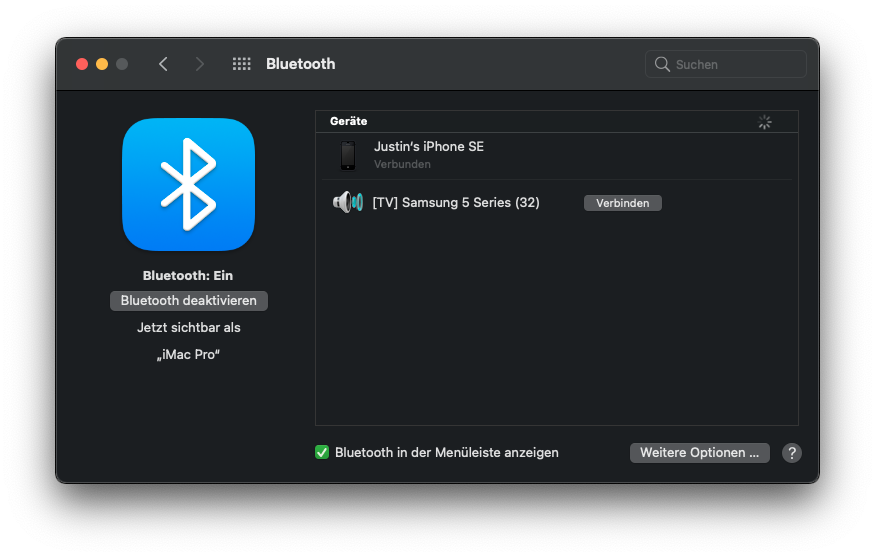Screen dimensions: 875x557
Task: Click the scanning spinner in Geräte header
Action: click(765, 122)
